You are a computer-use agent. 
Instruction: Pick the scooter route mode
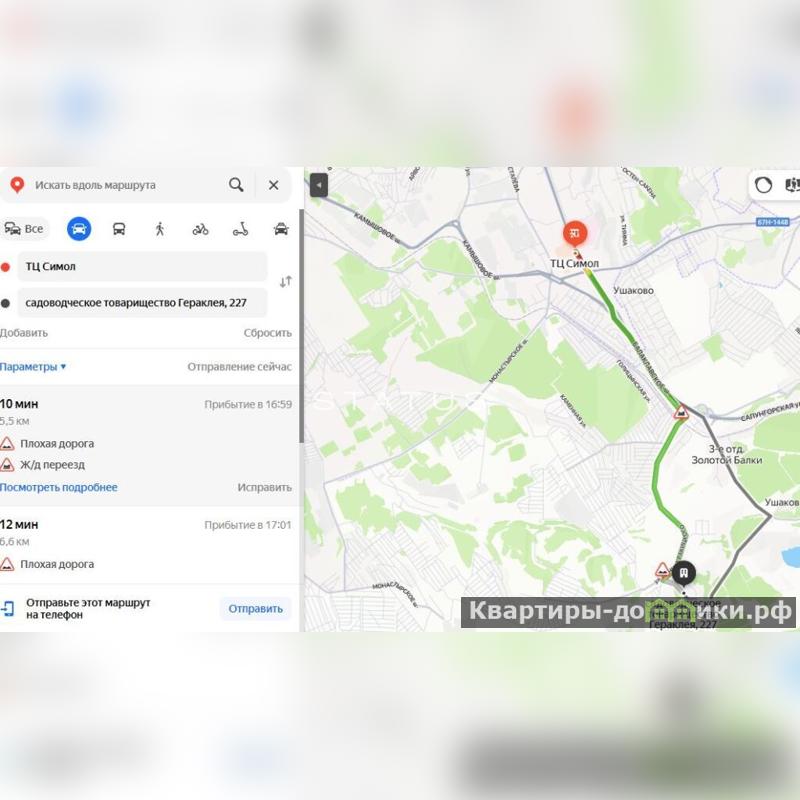[240, 229]
